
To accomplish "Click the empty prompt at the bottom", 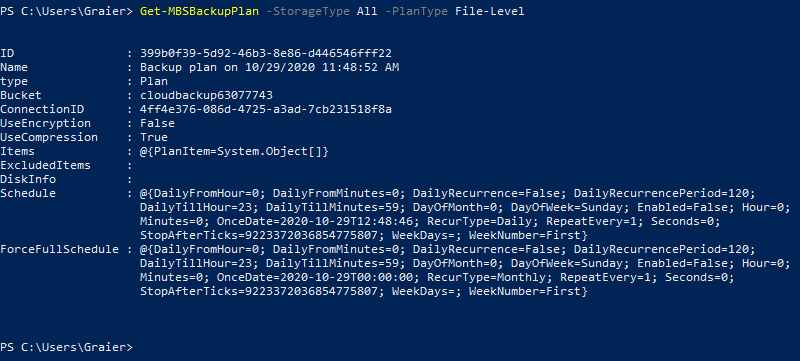I will click(66, 347).
